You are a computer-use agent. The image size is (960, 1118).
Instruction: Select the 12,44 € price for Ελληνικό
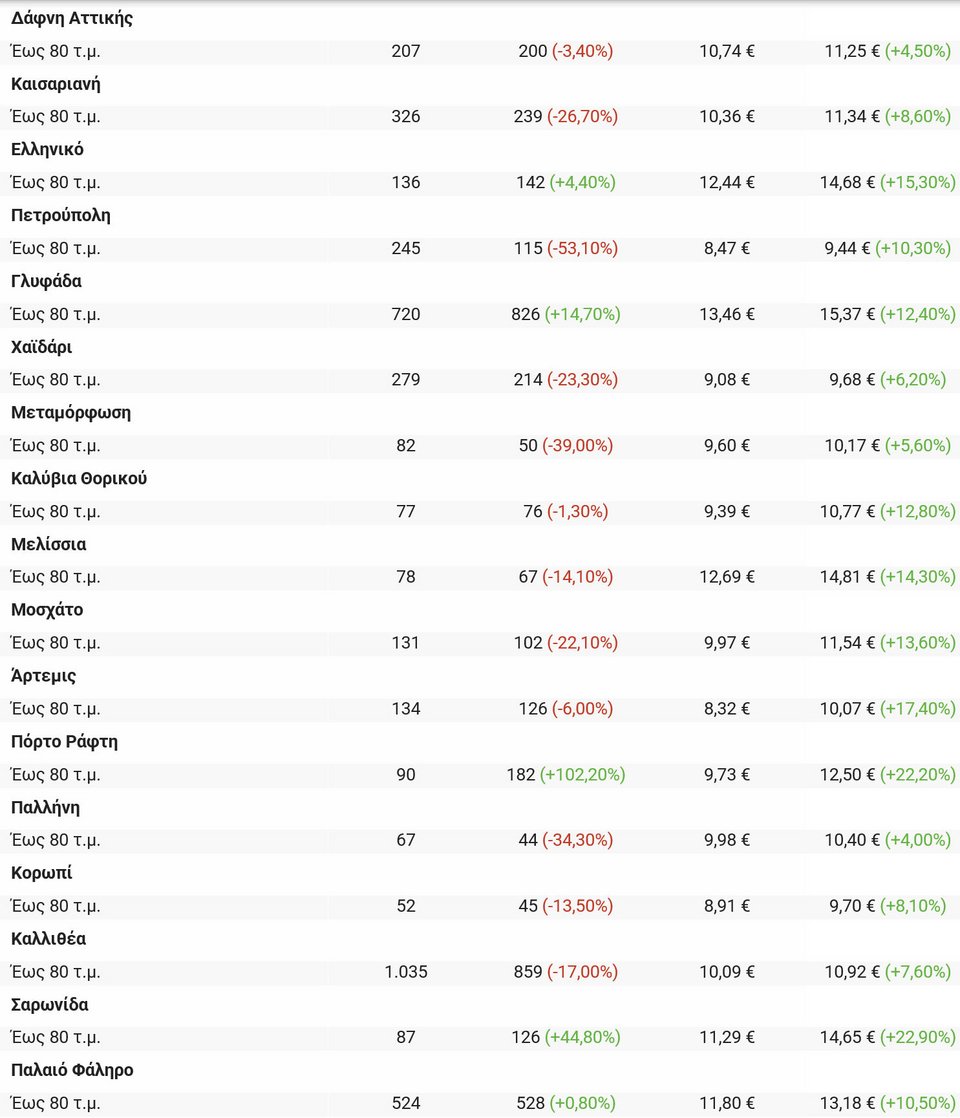click(x=727, y=183)
